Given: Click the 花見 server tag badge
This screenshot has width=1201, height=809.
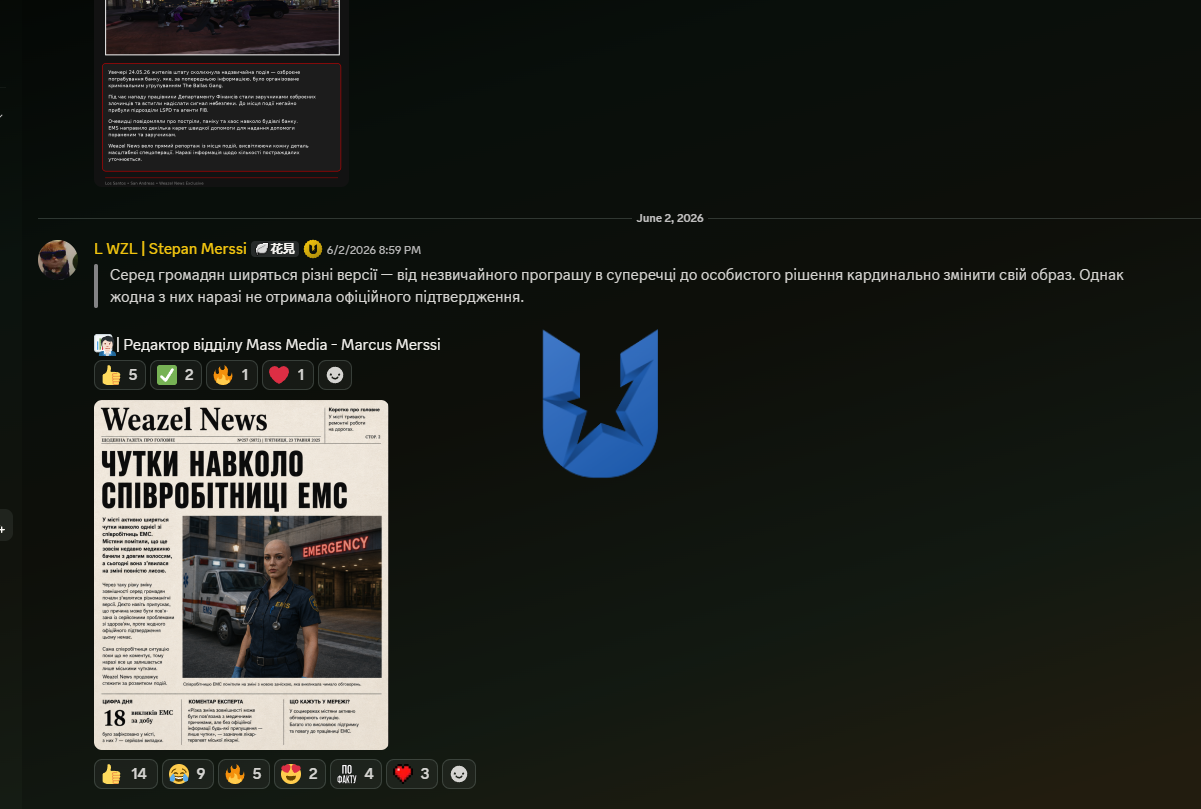Looking at the screenshot, I should click(275, 249).
